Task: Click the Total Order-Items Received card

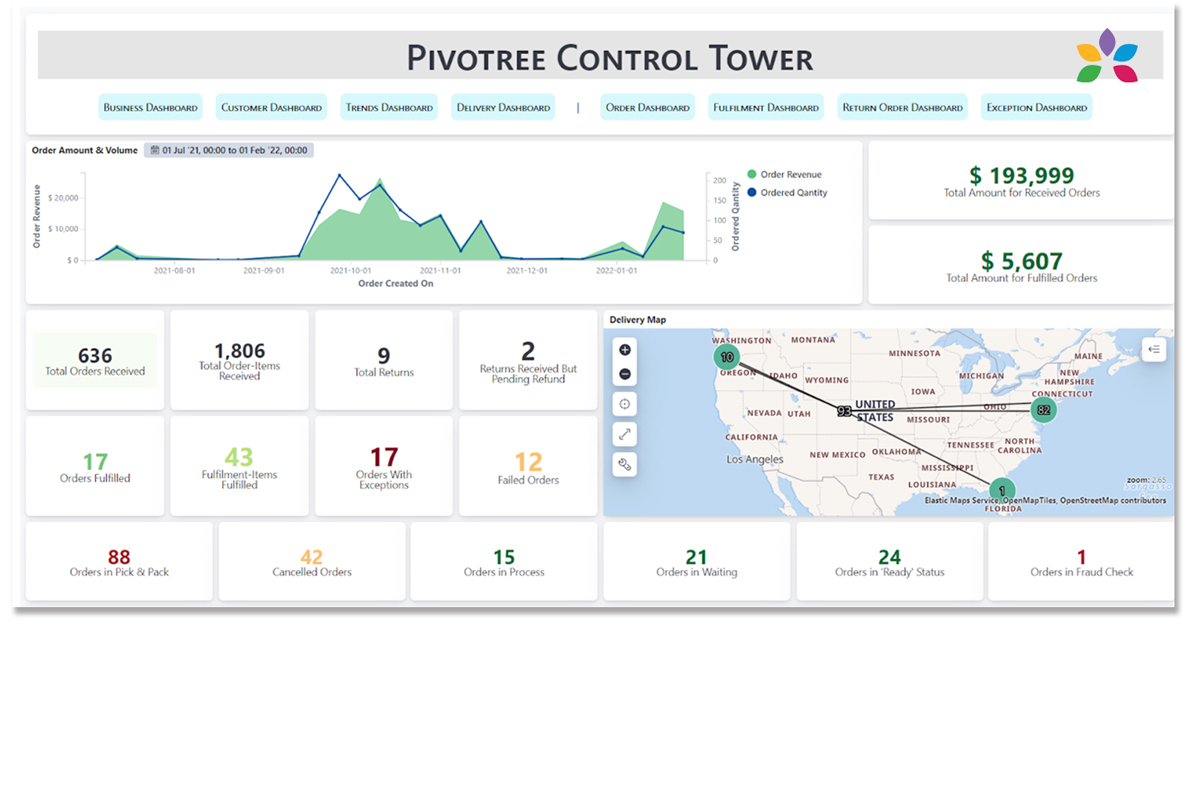Action: pos(240,360)
